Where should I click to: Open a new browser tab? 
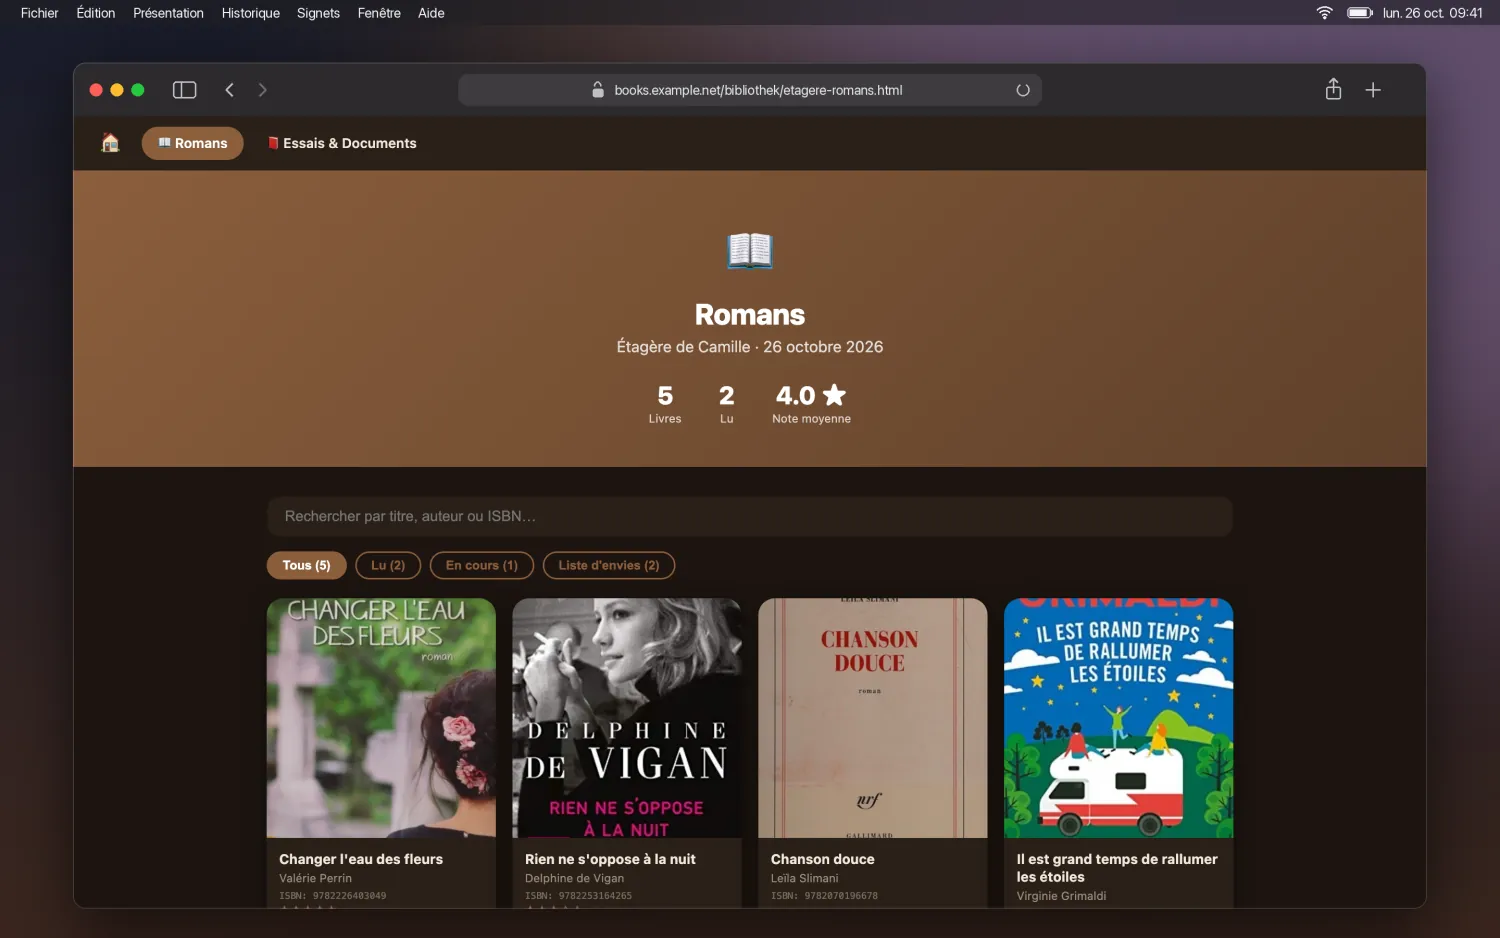point(1373,90)
